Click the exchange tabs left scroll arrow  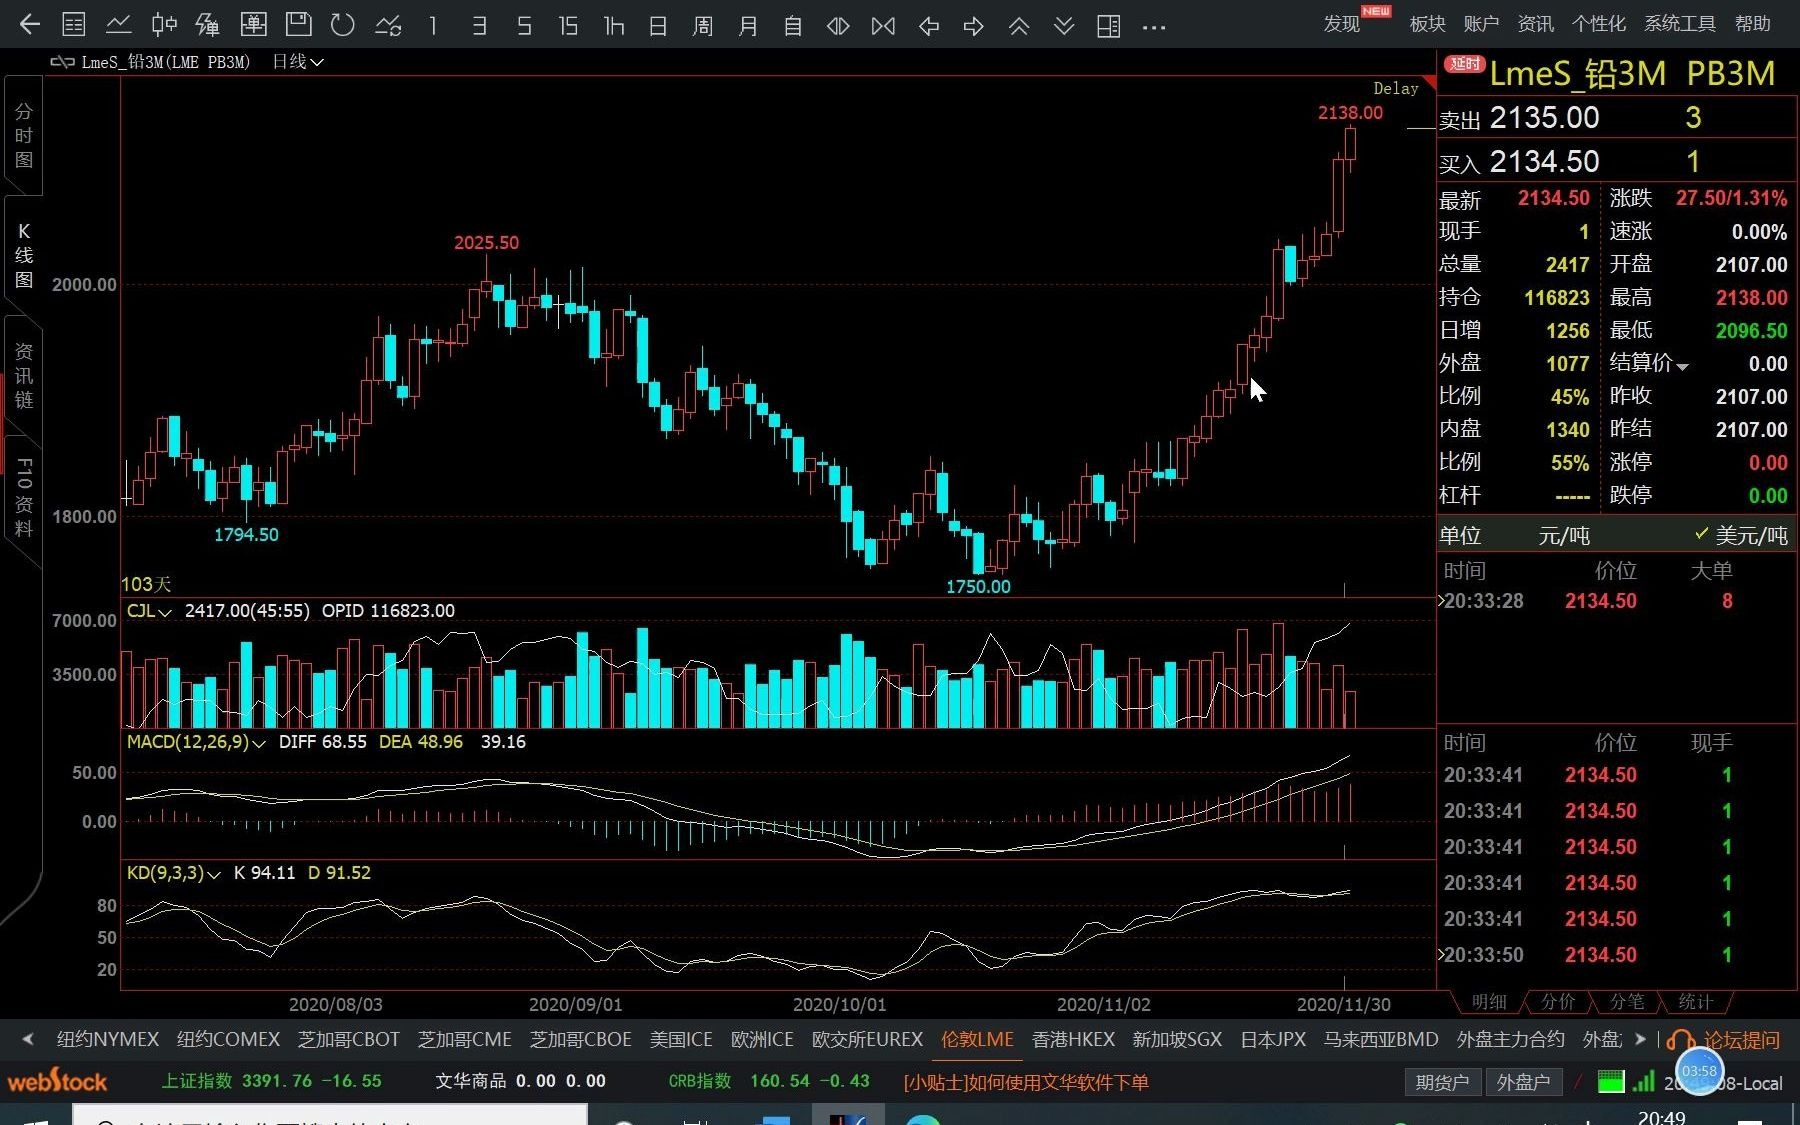point(28,1040)
